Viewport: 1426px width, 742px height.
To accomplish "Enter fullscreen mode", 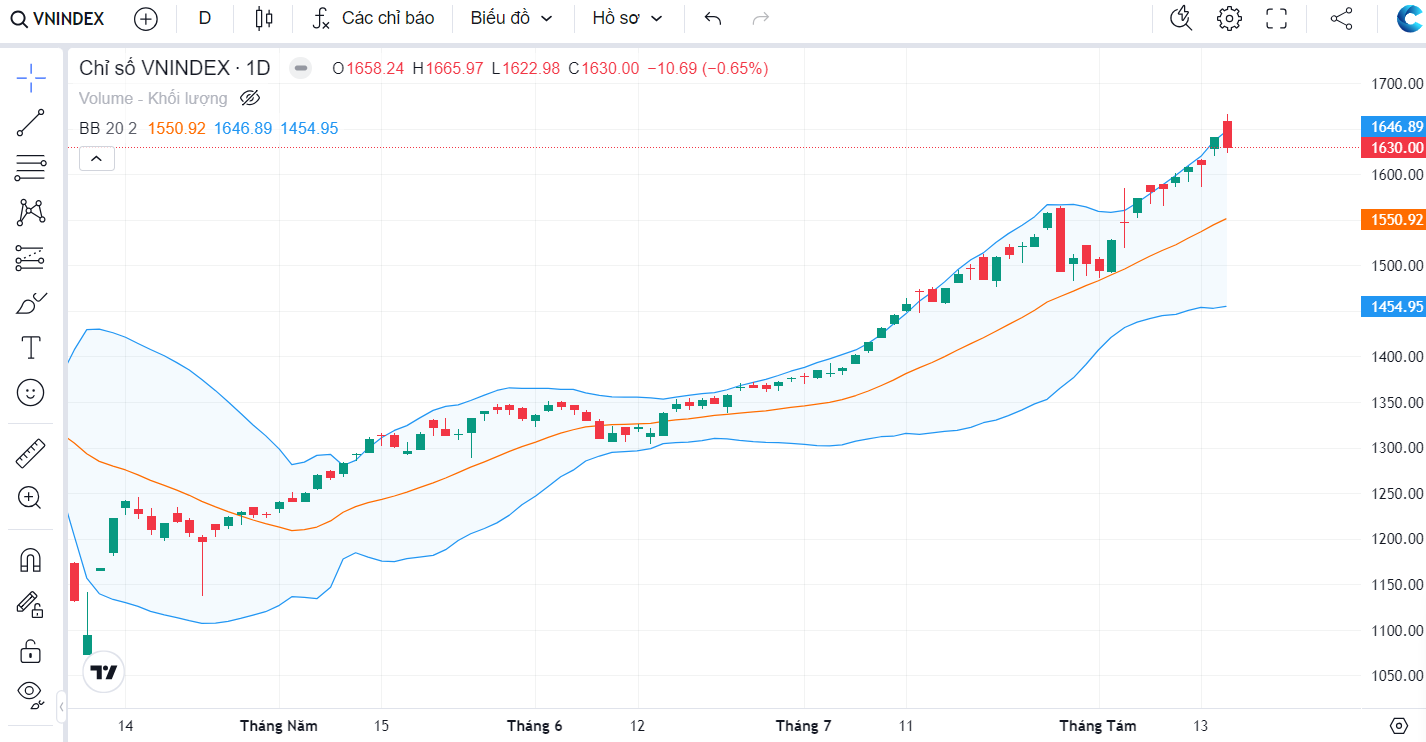I will 1276,18.
